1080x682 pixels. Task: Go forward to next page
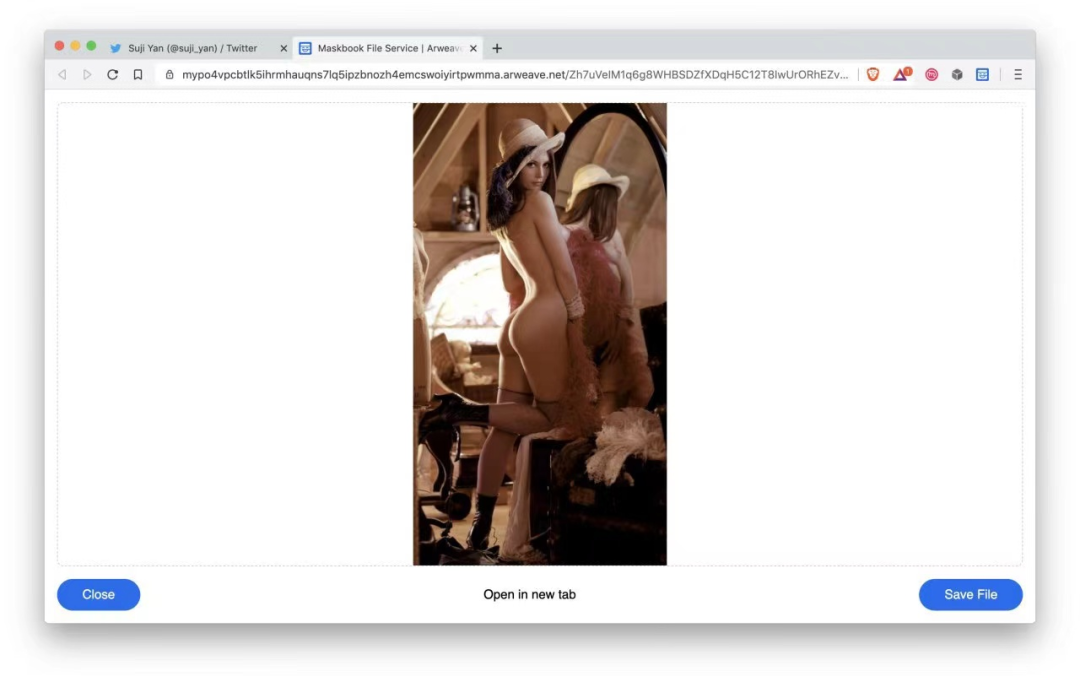click(x=87, y=74)
